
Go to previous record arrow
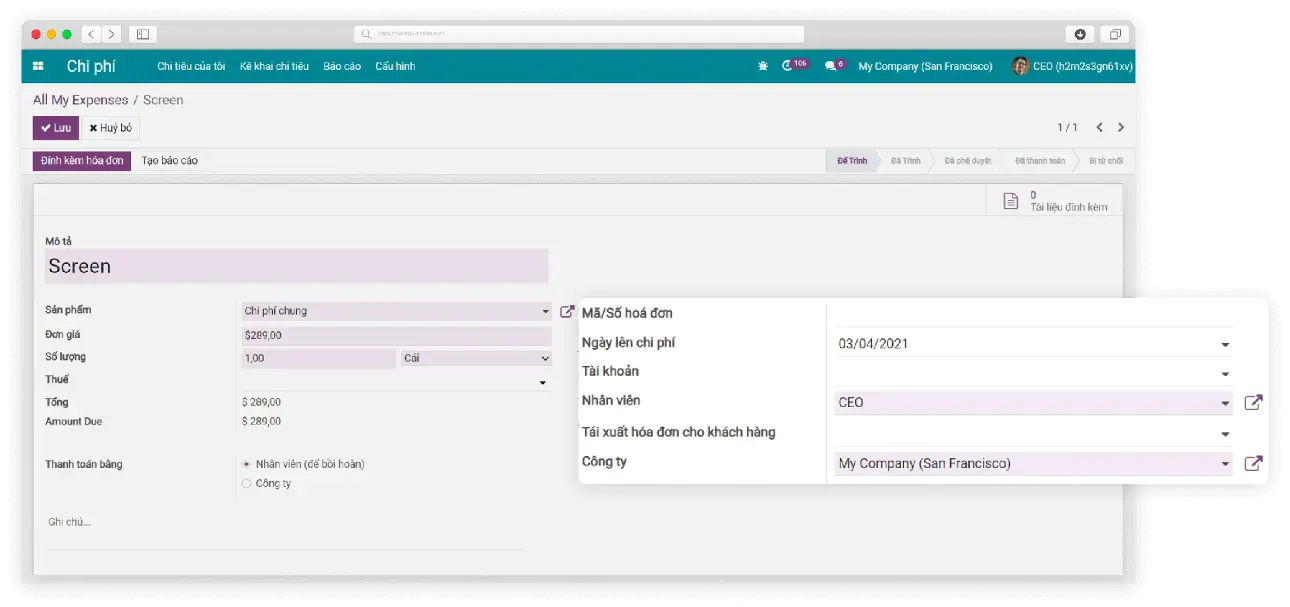tap(1099, 128)
